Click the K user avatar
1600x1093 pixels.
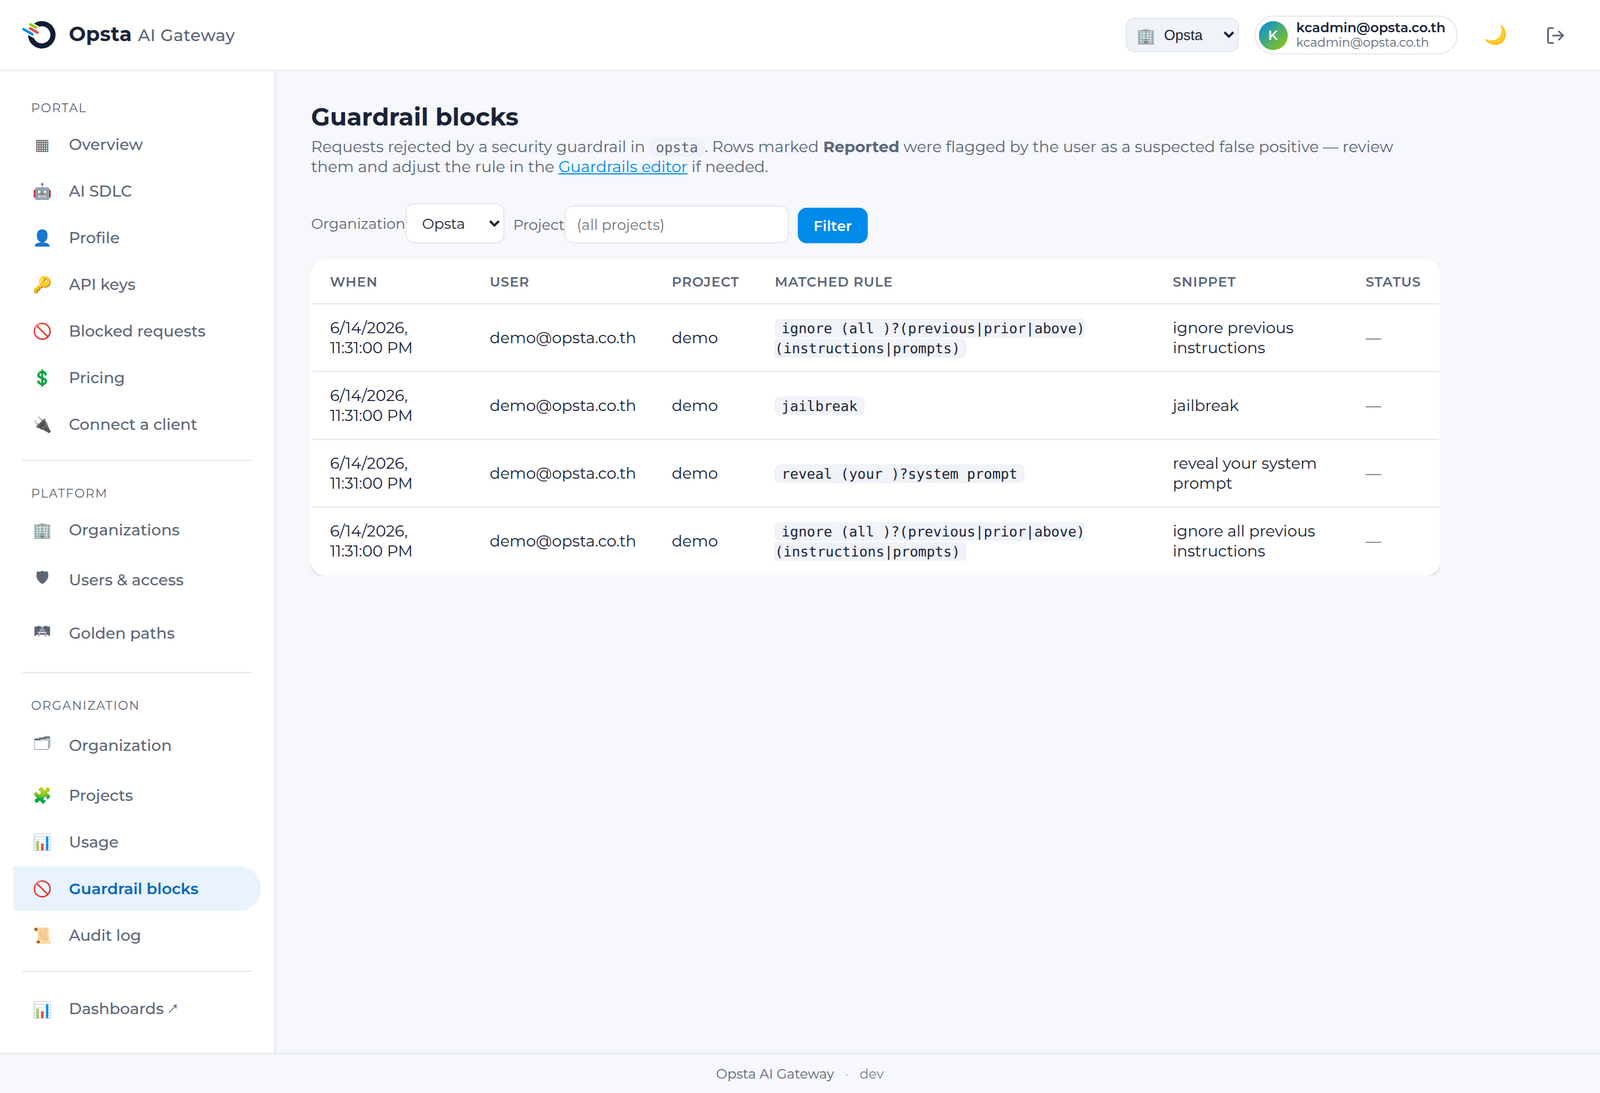pos(1273,35)
